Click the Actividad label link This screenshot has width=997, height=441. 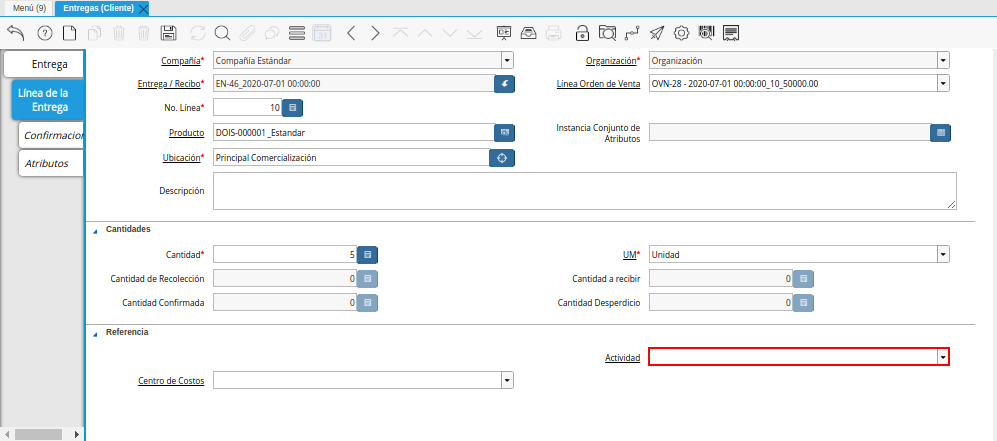(x=622, y=358)
